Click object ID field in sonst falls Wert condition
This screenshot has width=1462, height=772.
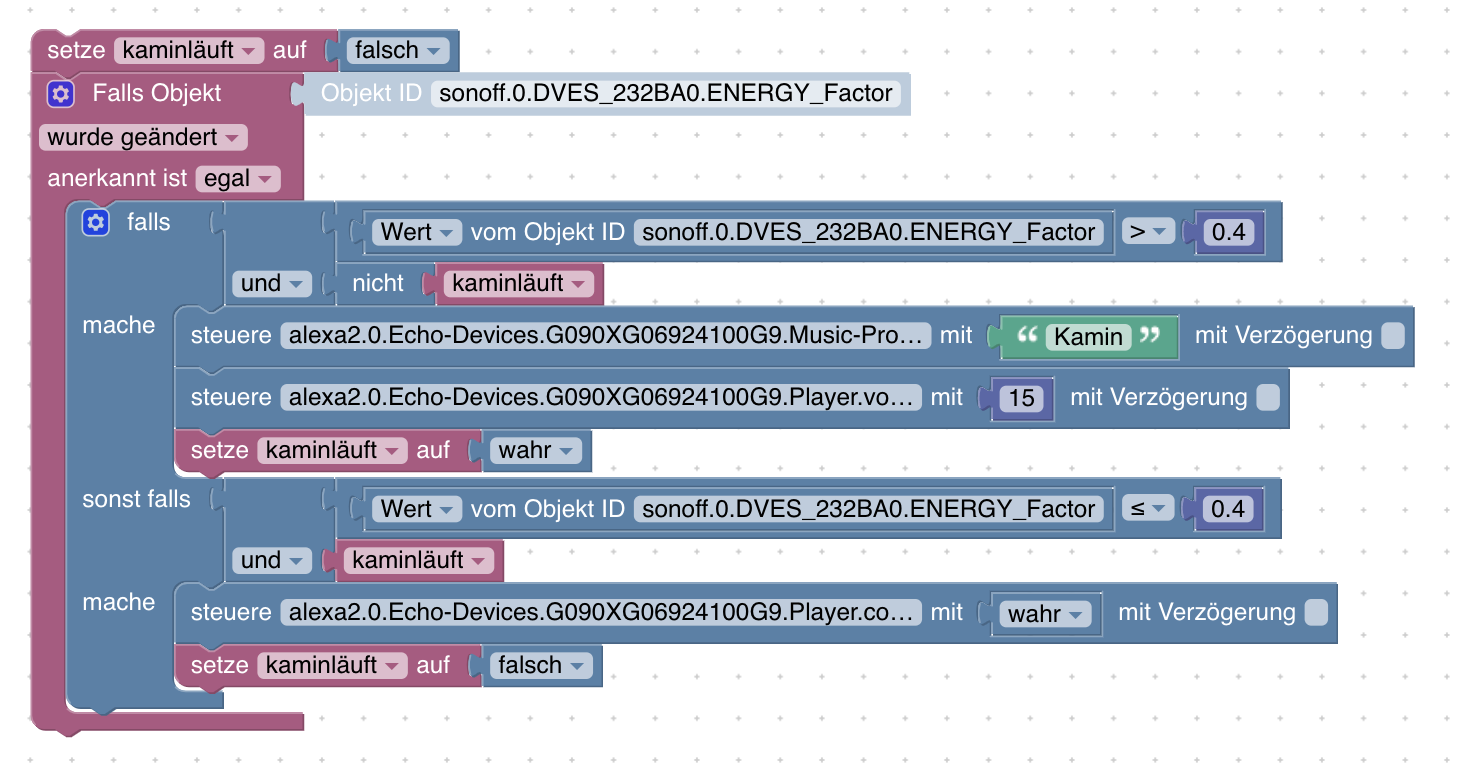click(x=869, y=509)
